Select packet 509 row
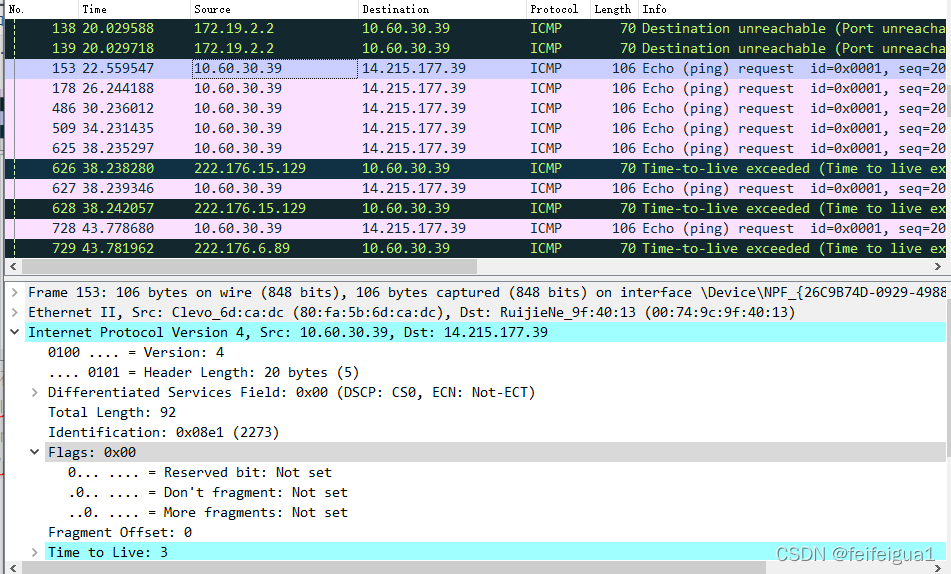The height and width of the screenshot is (574, 951). pyautogui.click(x=476, y=129)
